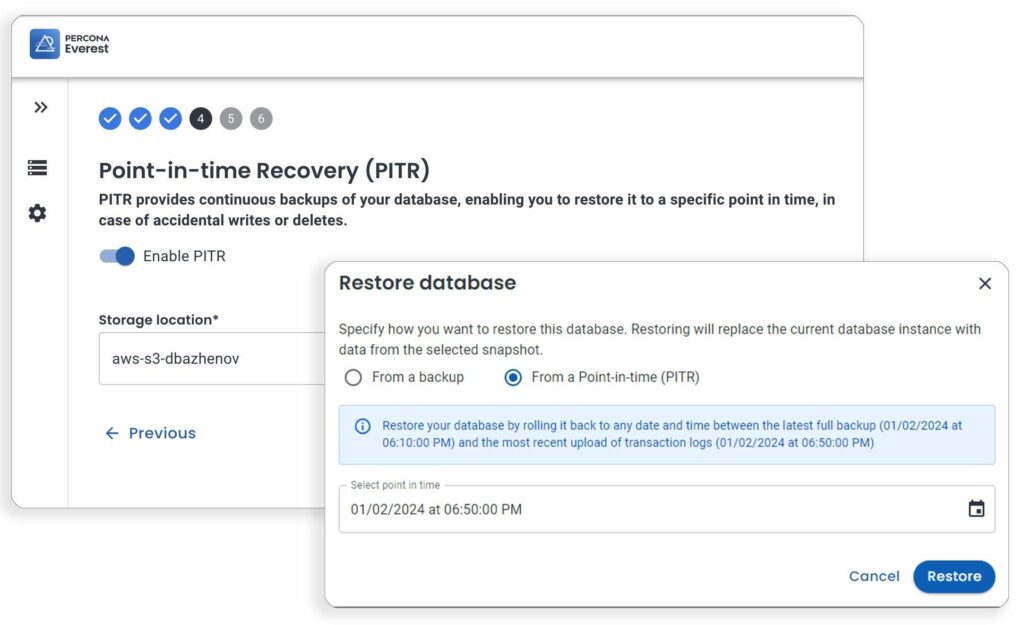Image resolution: width=1024 pixels, height=625 pixels.
Task: Go to completed step two checkmark
Action: [x=141, y=119]
